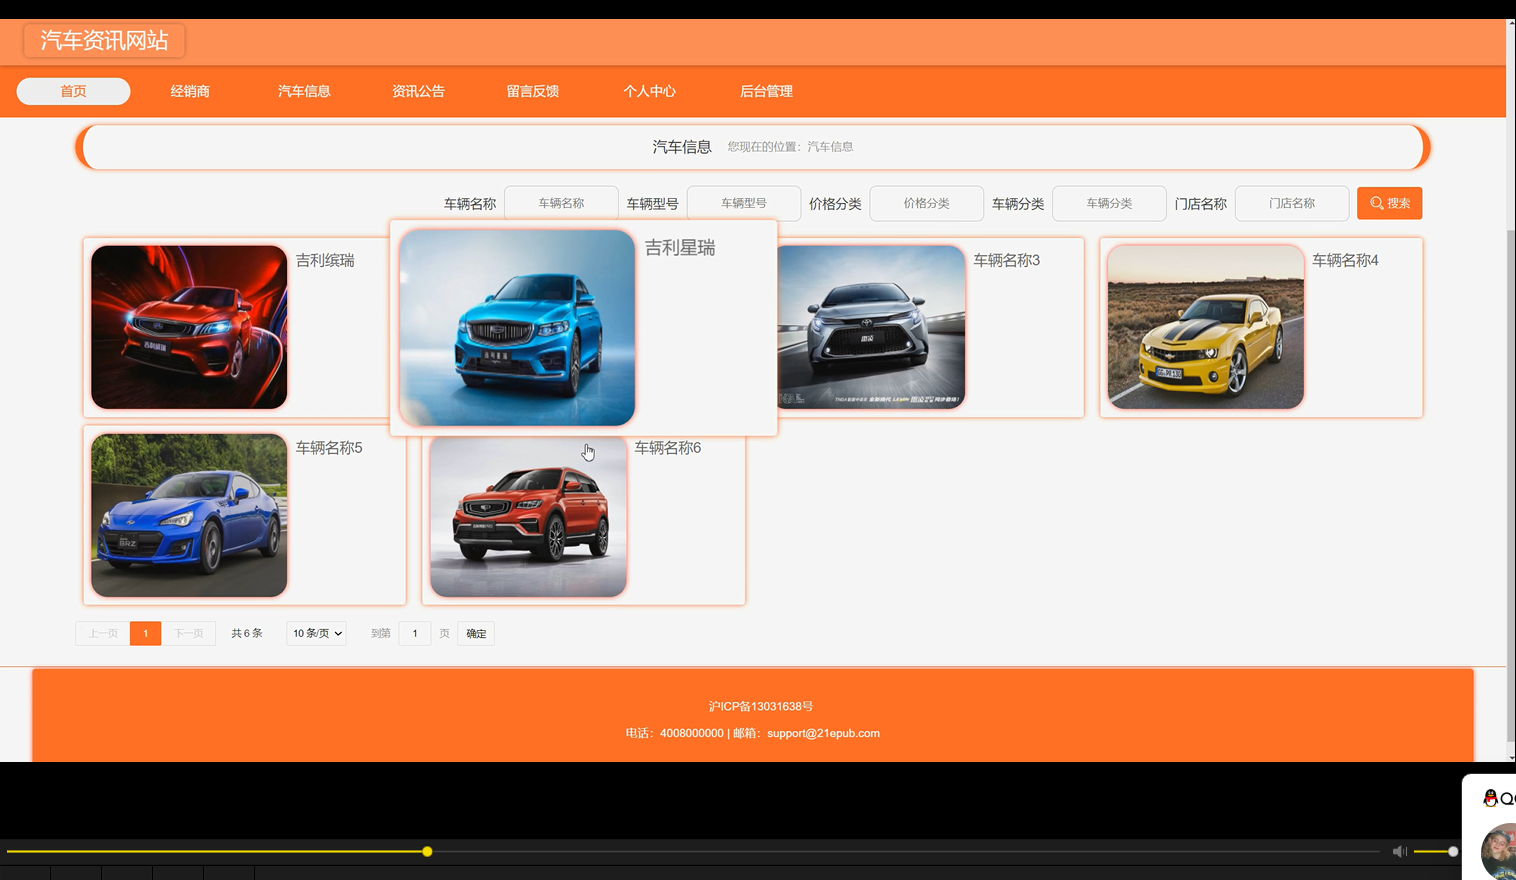
Task: Click the jump-to page number field
Action: tap(415, 633)
